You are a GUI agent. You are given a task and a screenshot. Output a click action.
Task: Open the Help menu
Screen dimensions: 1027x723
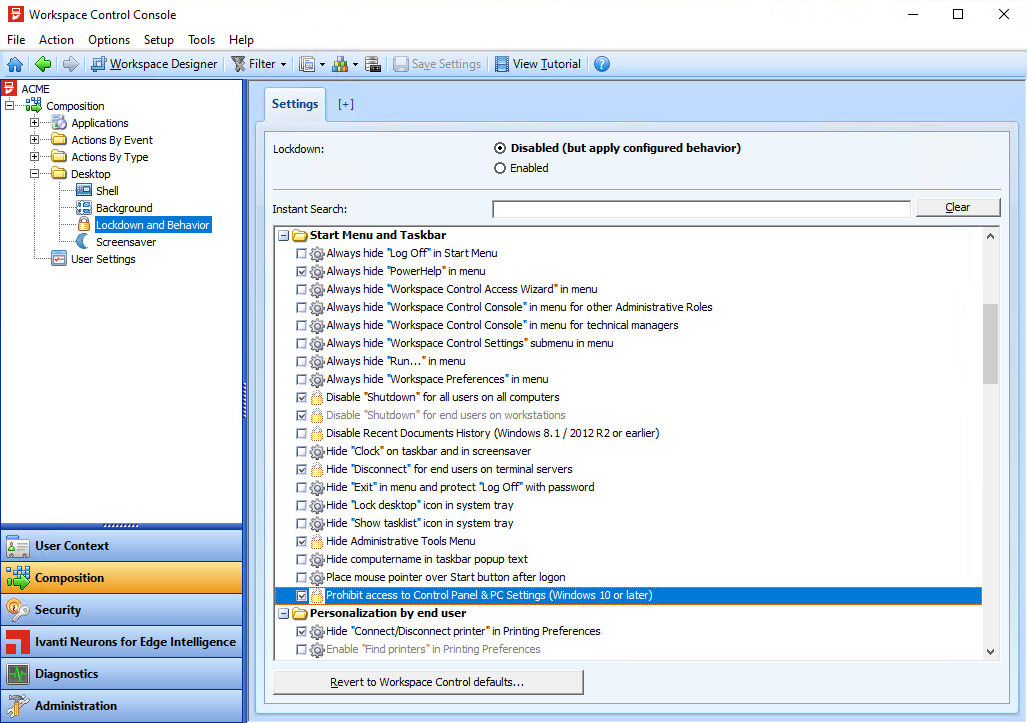tap(241, 40)
